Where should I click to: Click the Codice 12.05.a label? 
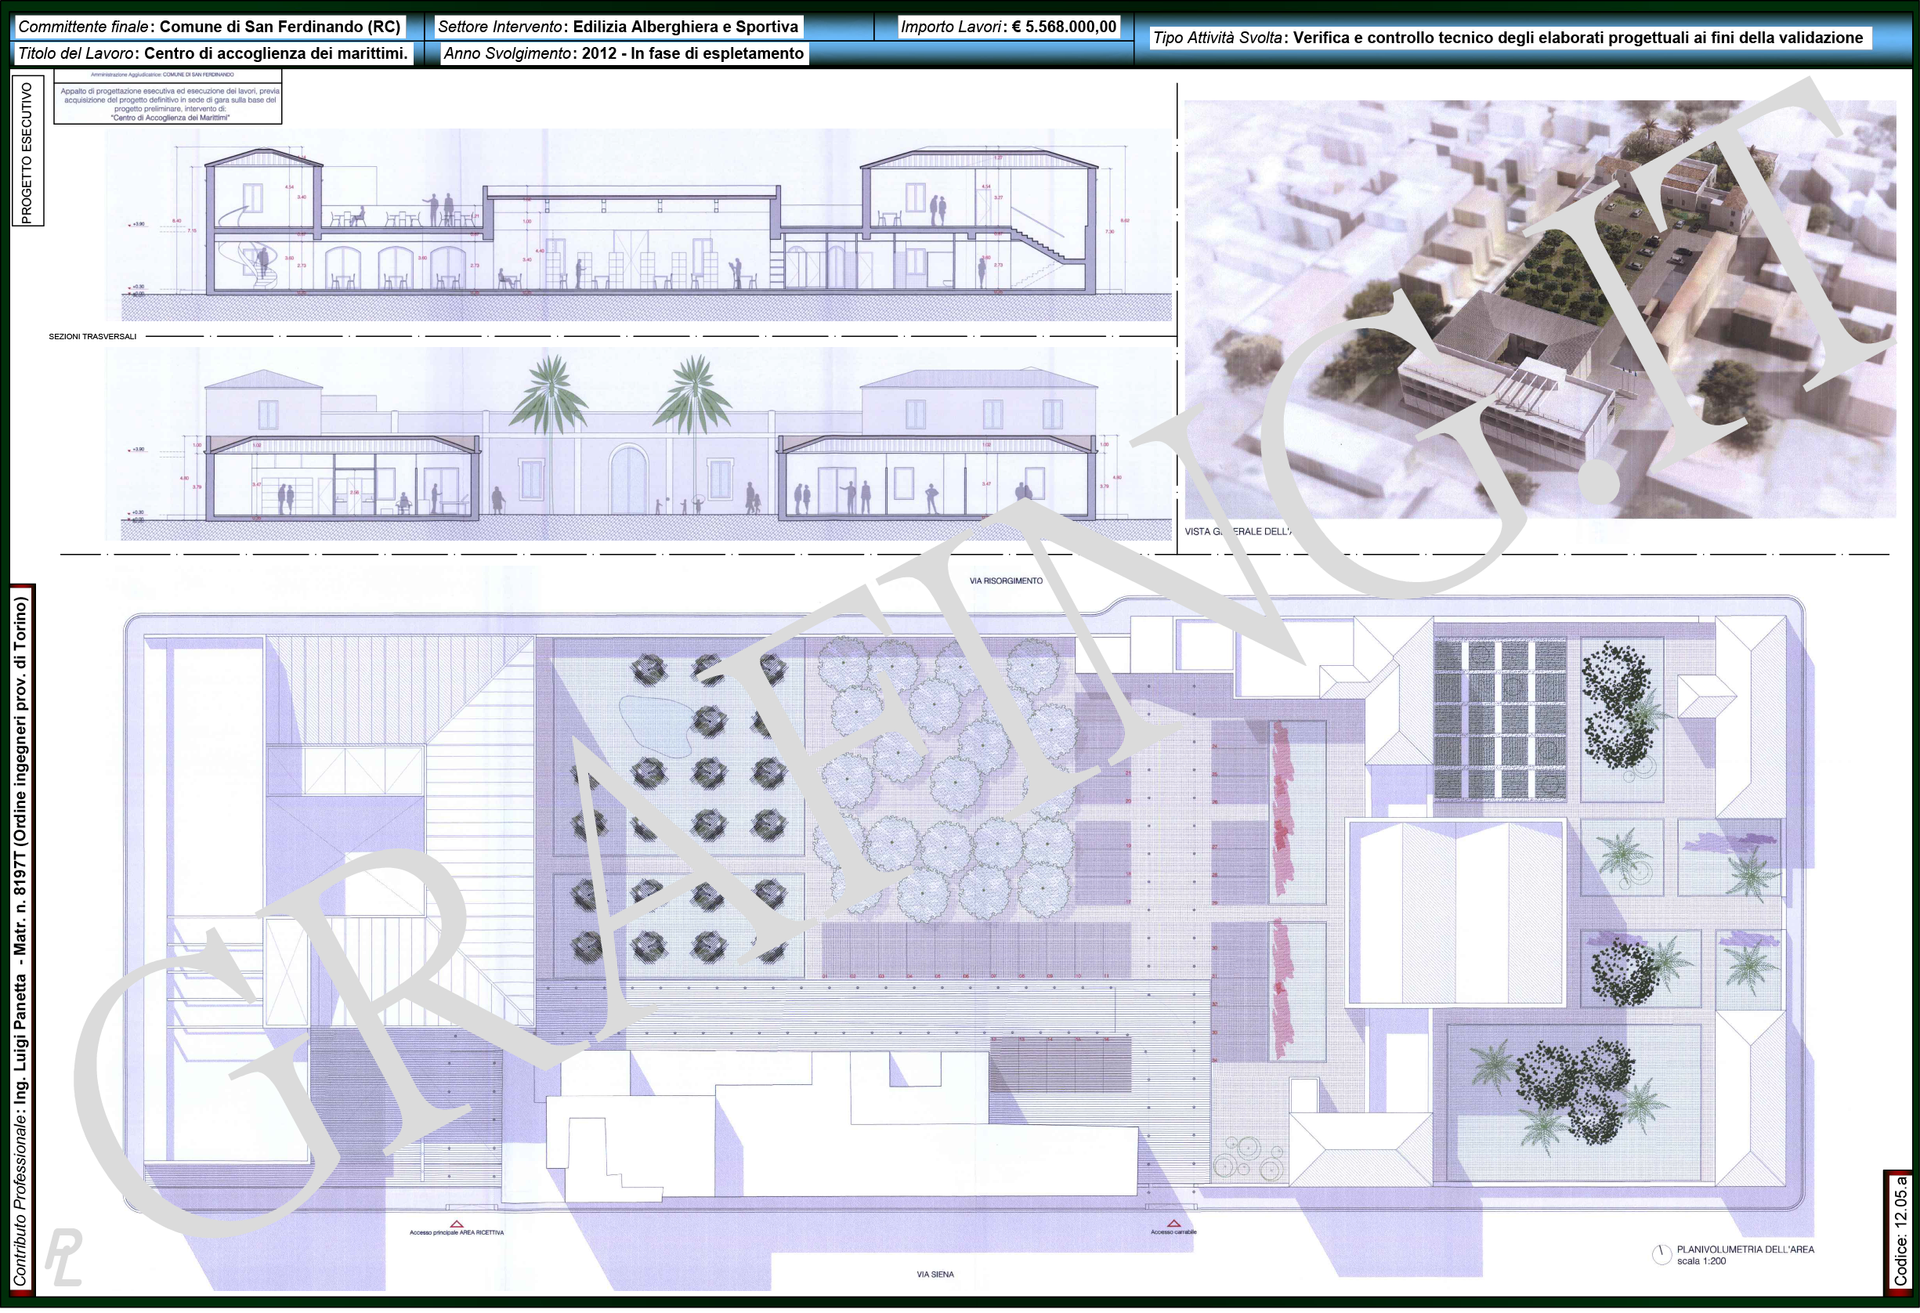click(1900, 1233)
